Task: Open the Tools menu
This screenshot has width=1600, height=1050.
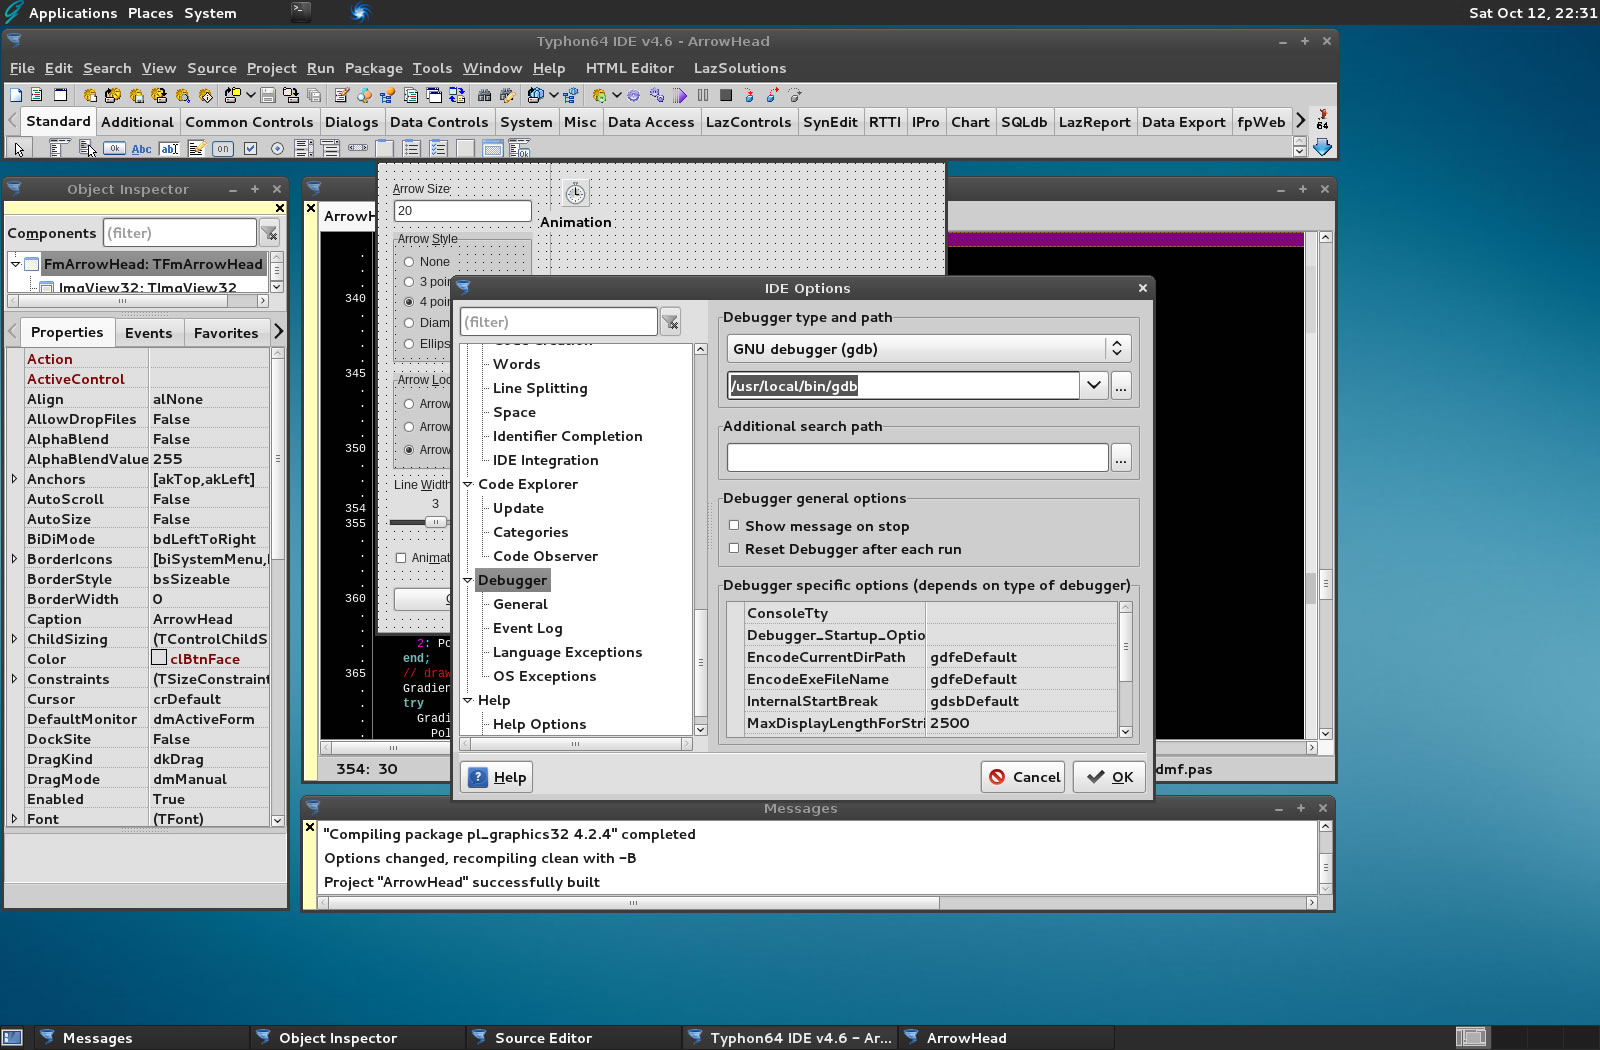Action: pyautogui.click(x=432, y=68)
